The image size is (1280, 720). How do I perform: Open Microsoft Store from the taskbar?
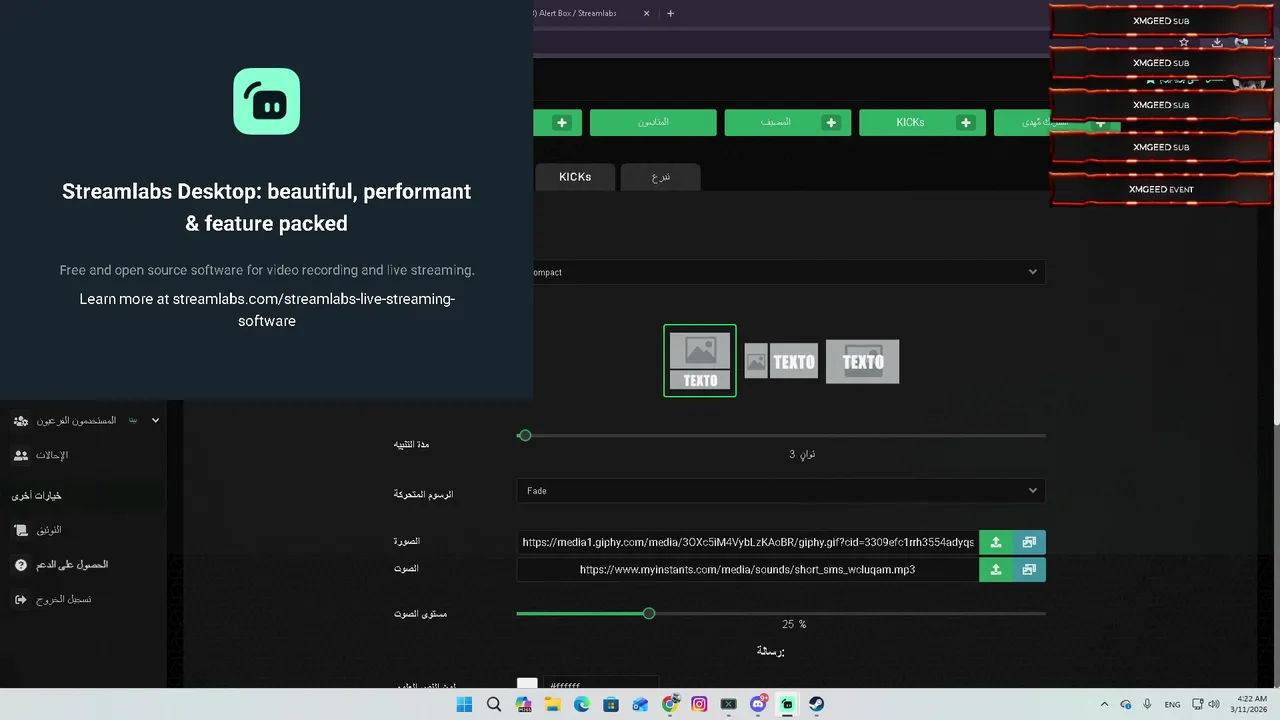(611, 704)
